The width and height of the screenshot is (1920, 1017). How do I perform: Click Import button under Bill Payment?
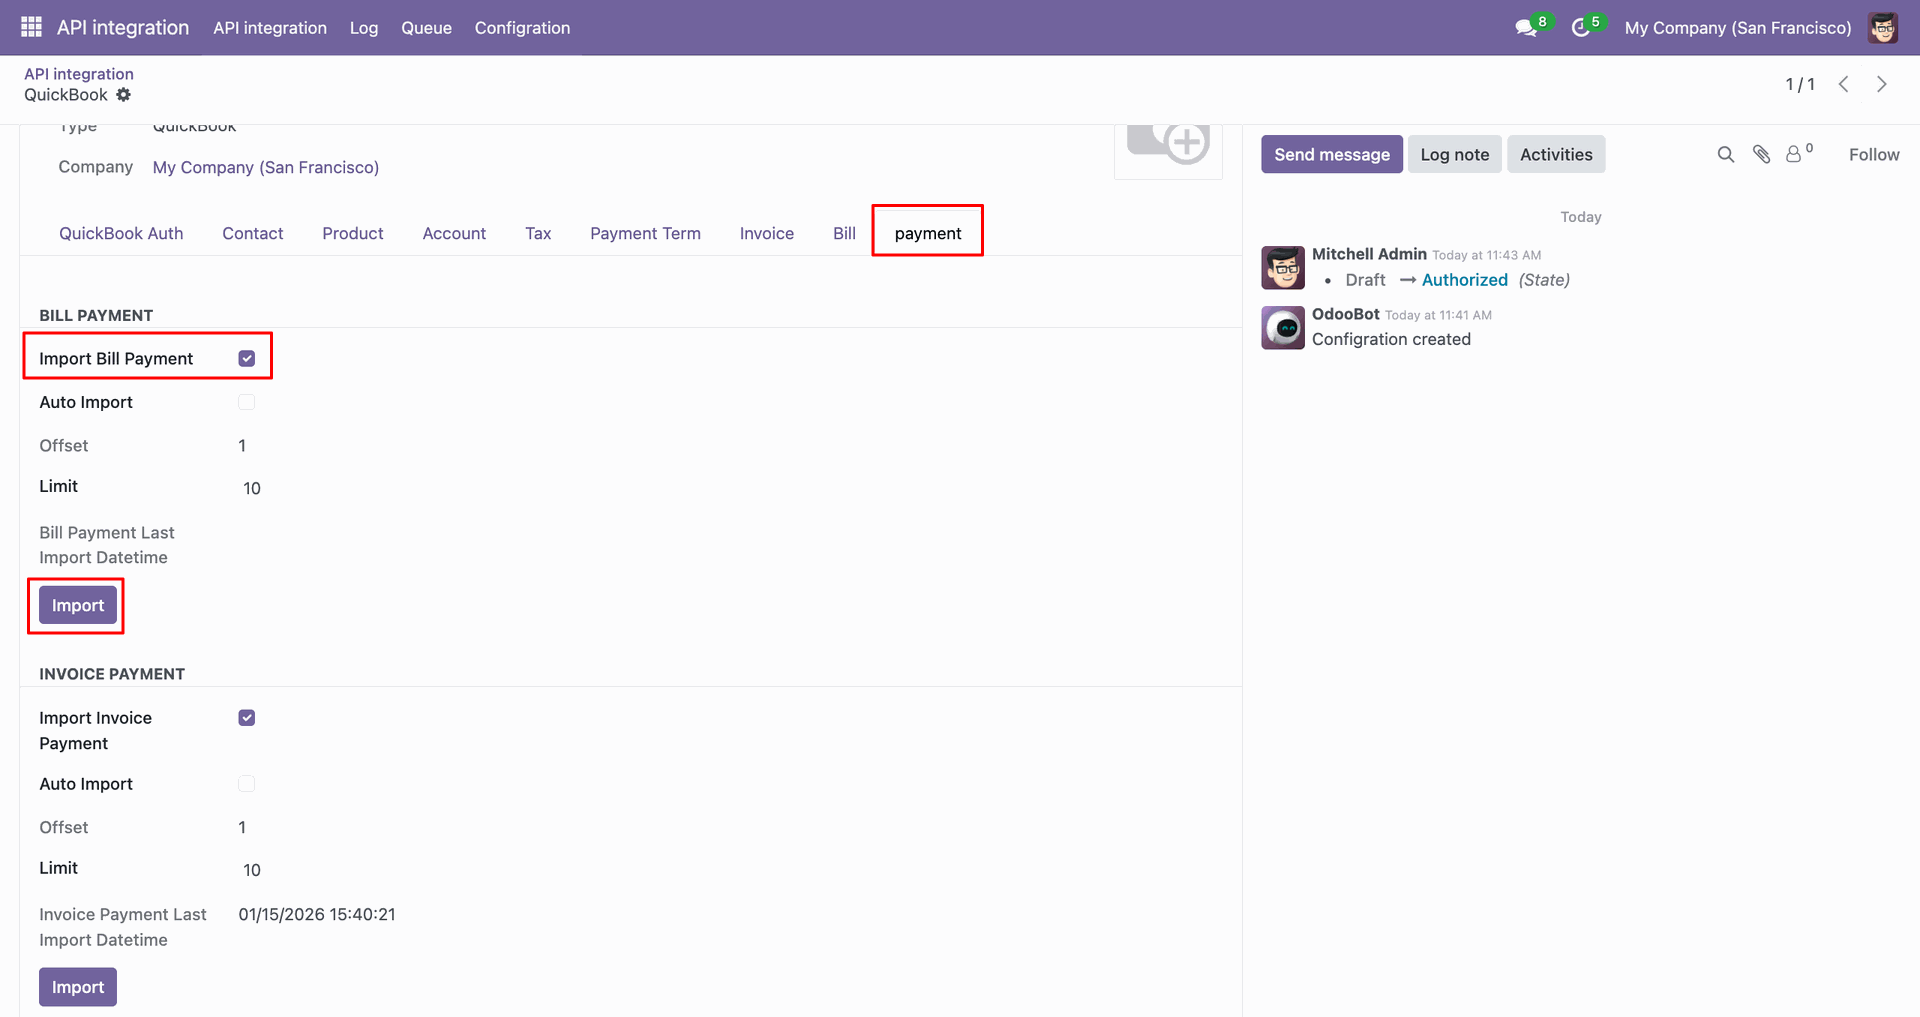78,605
